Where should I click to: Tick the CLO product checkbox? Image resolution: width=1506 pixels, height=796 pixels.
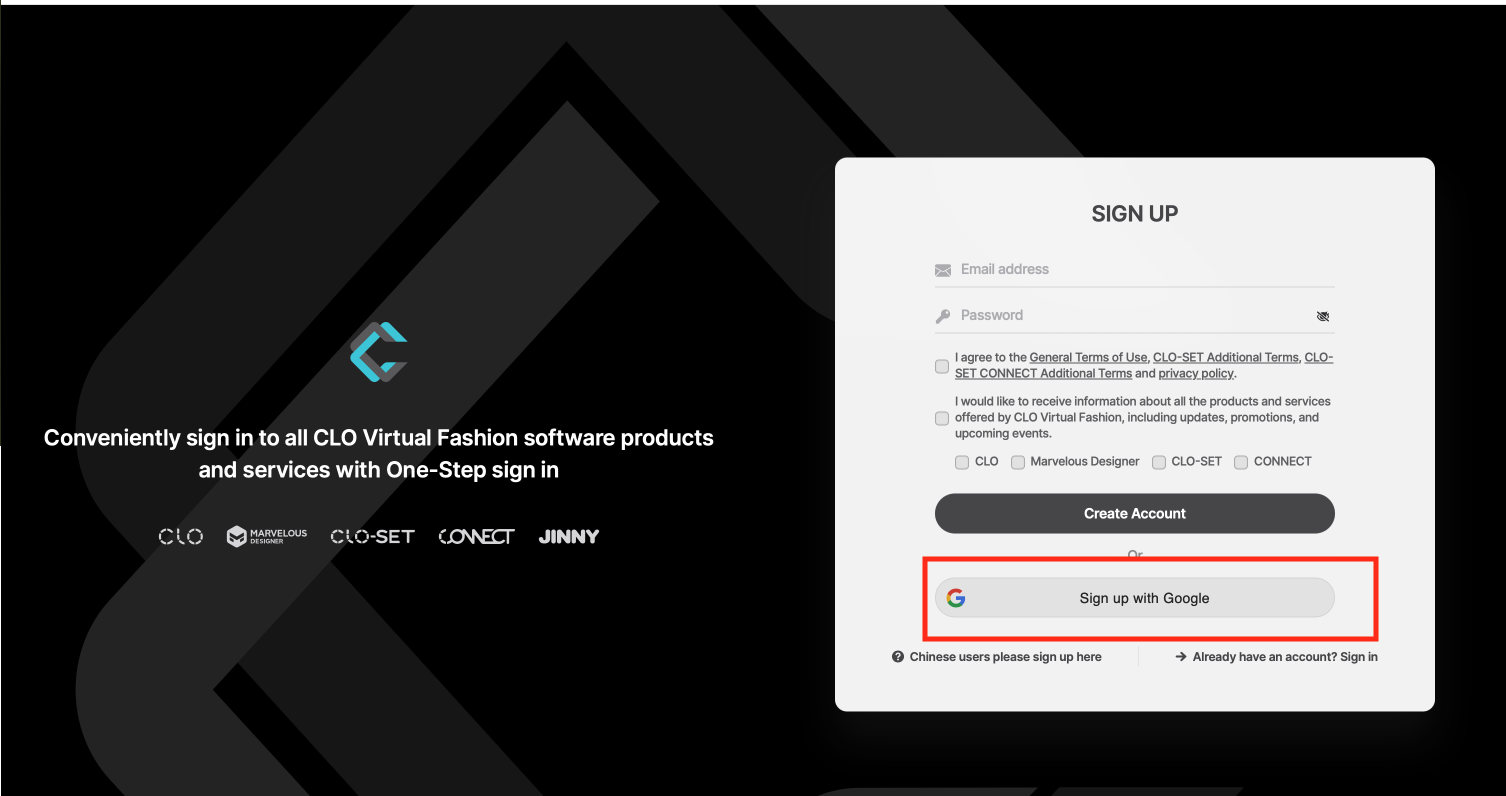[962, 462]
